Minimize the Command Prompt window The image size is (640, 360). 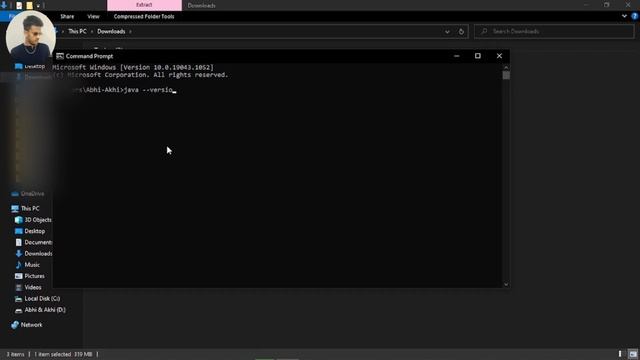(456, 56)
